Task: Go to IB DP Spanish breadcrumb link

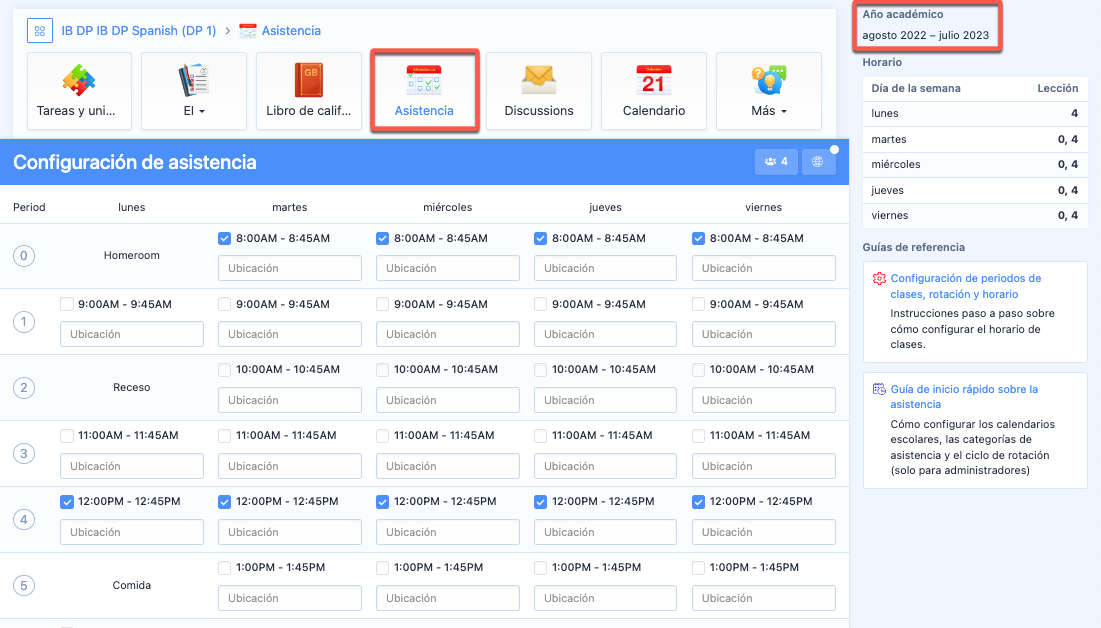Action: click(138, 31)
